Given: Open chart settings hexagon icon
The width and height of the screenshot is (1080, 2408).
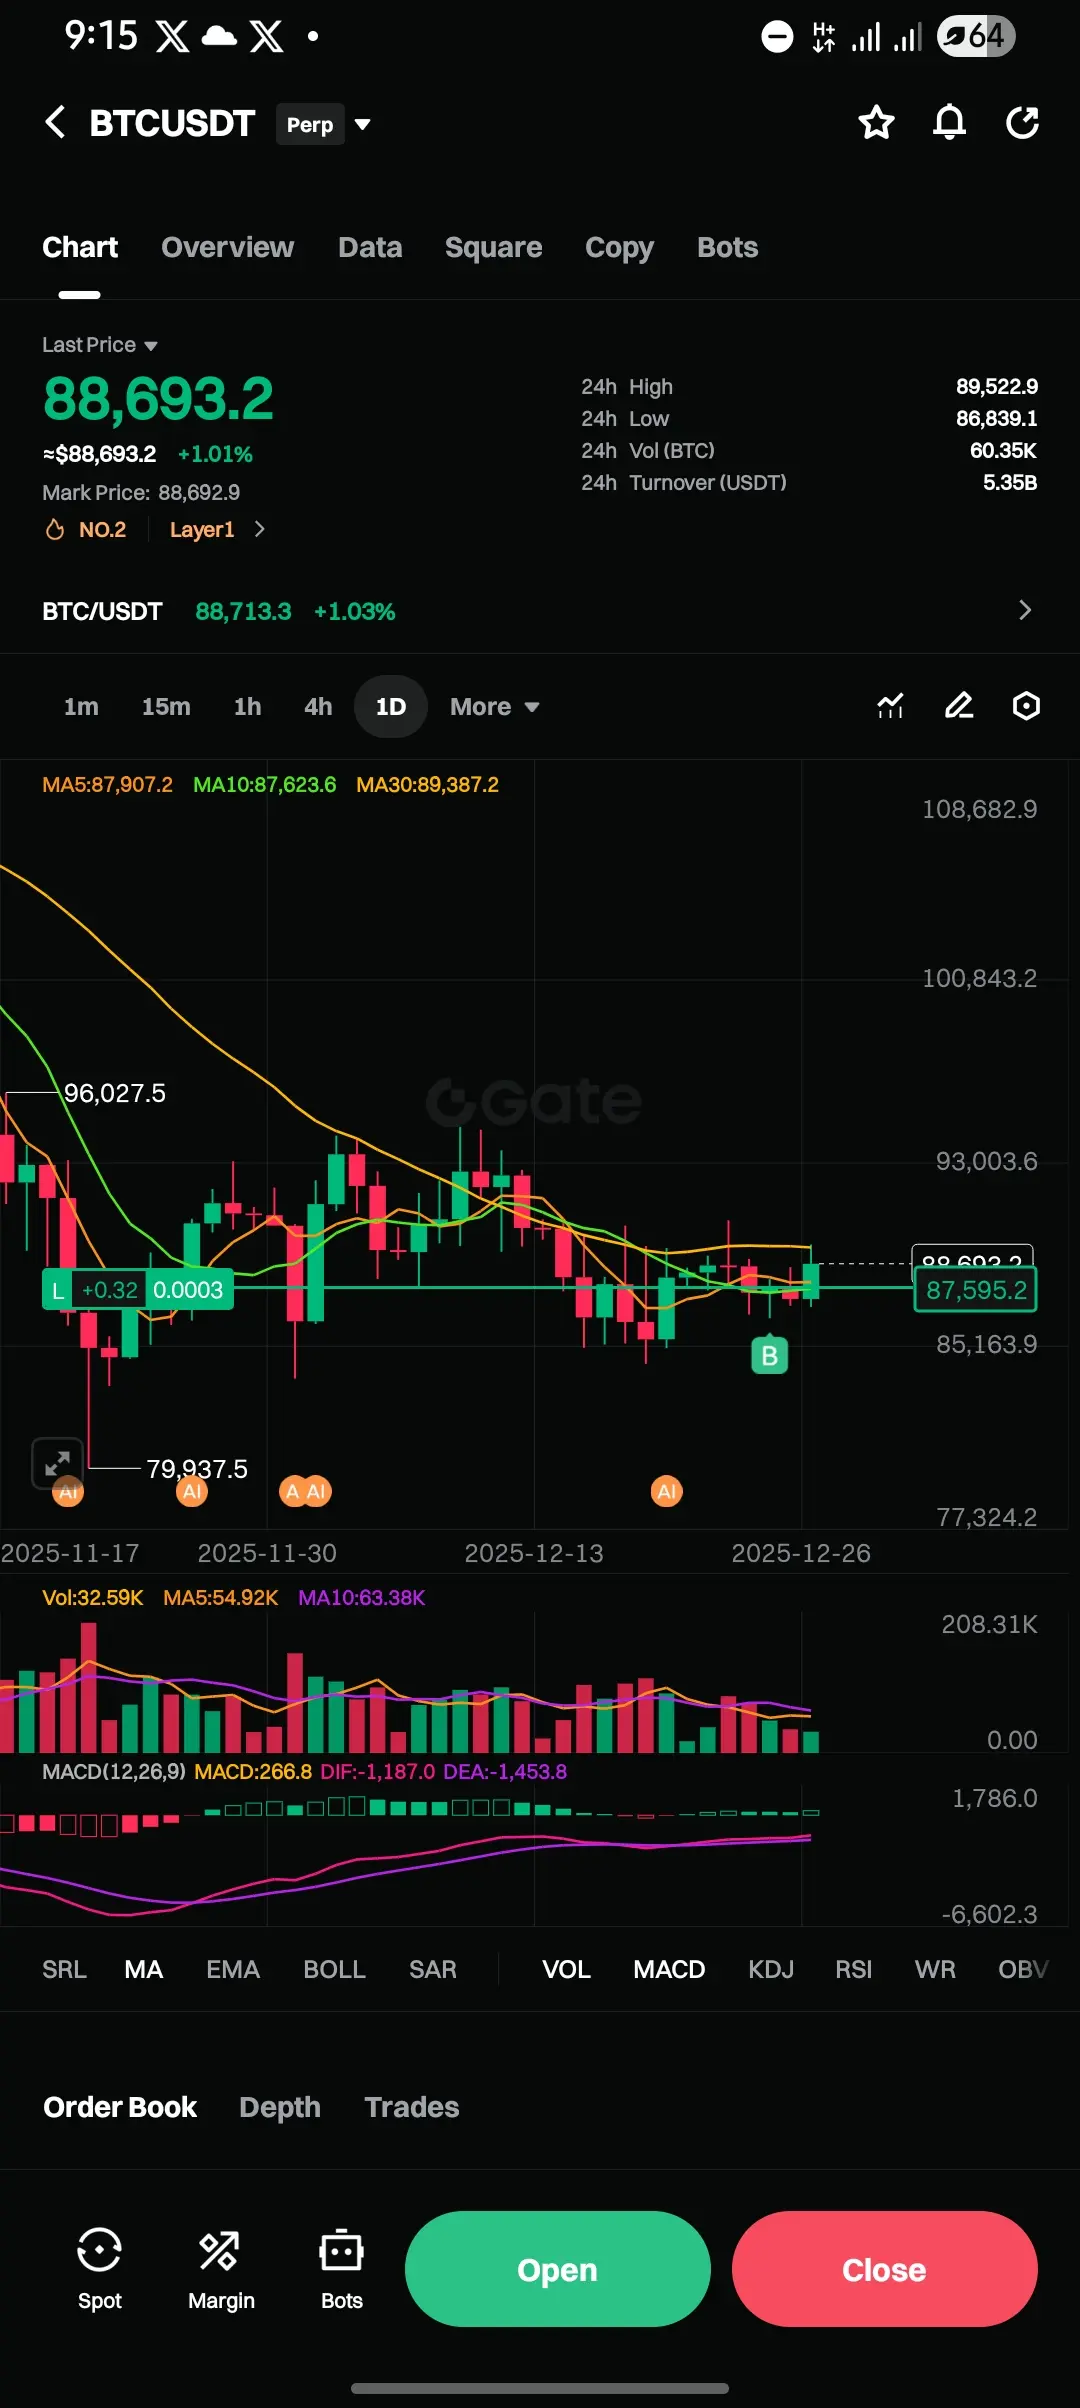Looking at the screenshot, I should 1026,706.
